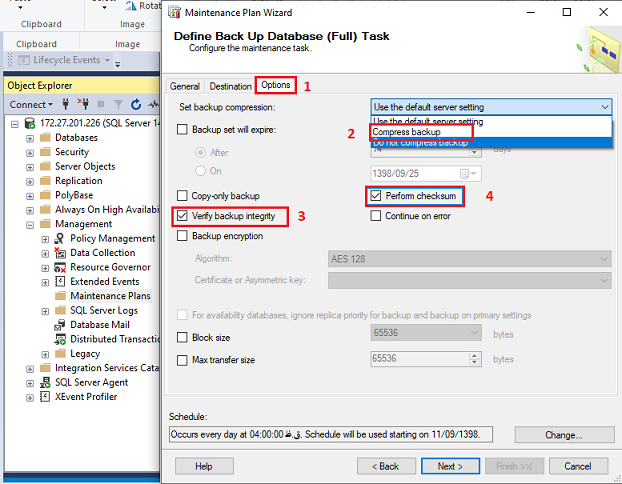
Task: Switch to the General tab
Action: point(184,87)
